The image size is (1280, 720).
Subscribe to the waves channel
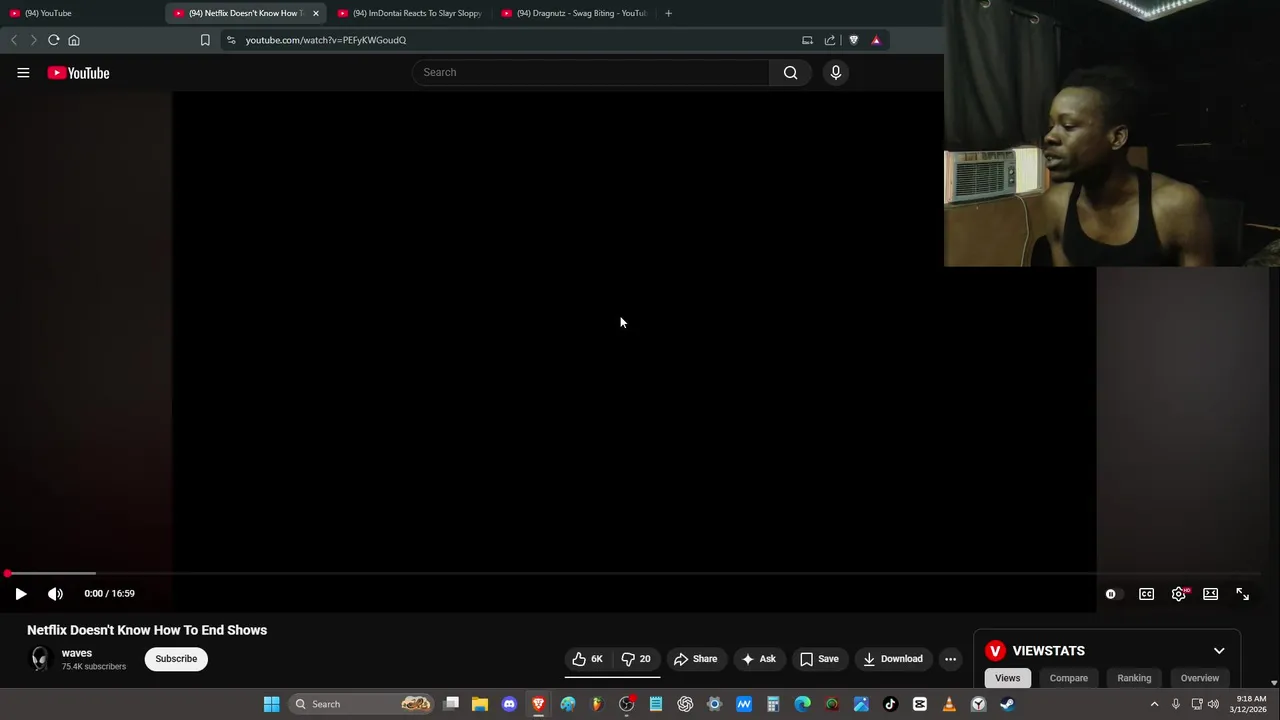[176, 659]
